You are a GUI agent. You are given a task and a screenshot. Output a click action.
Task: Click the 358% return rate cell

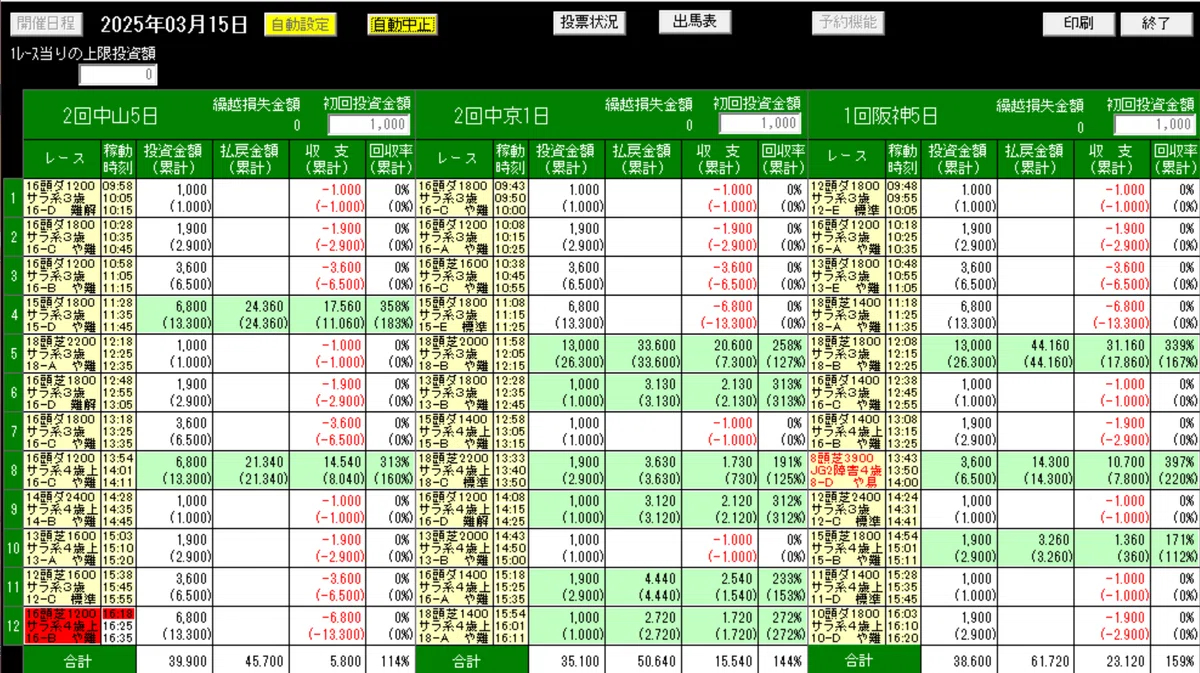coord(389,314)
